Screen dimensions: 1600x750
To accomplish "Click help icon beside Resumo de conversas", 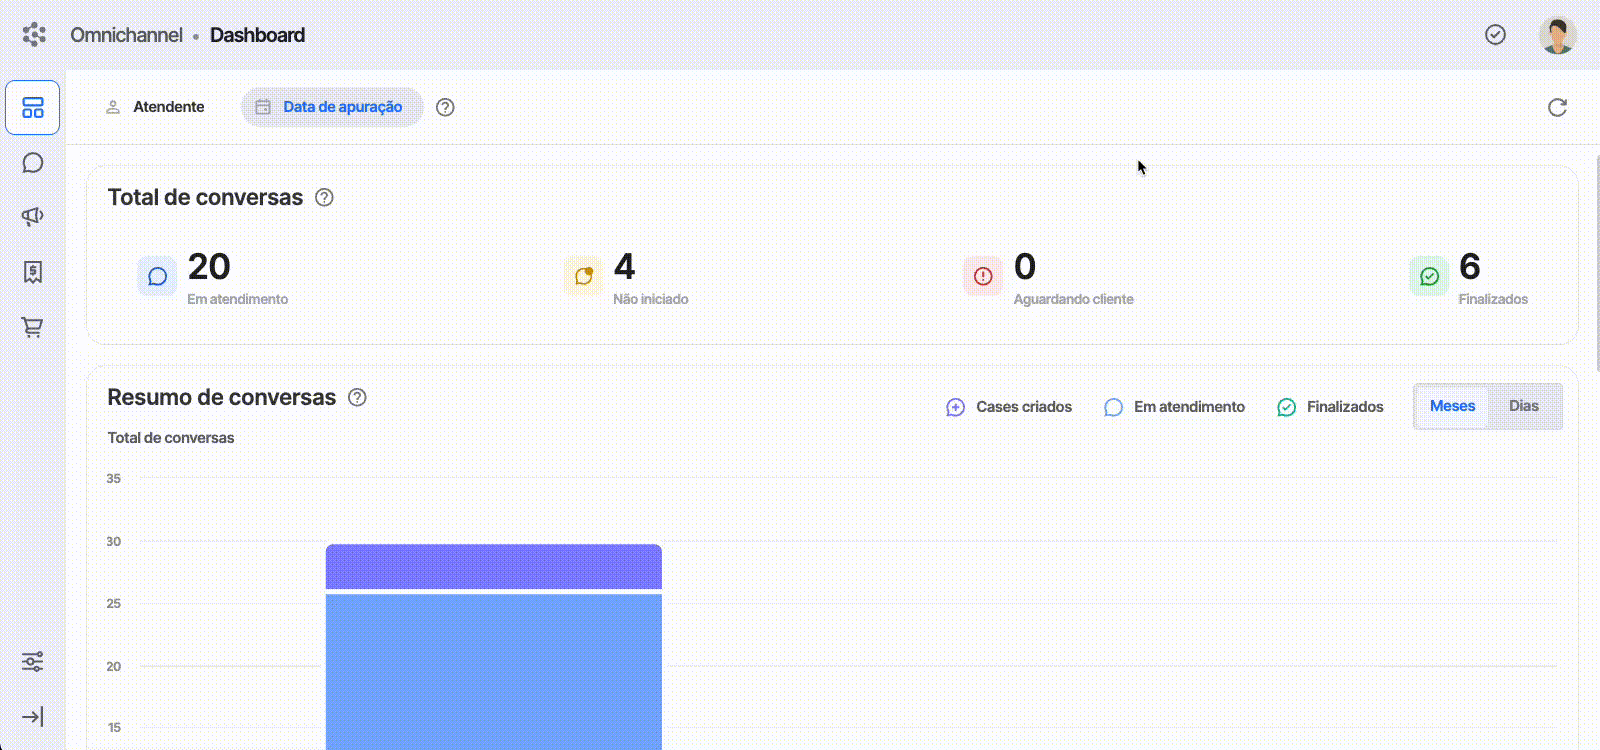I will tap(357, 397).
